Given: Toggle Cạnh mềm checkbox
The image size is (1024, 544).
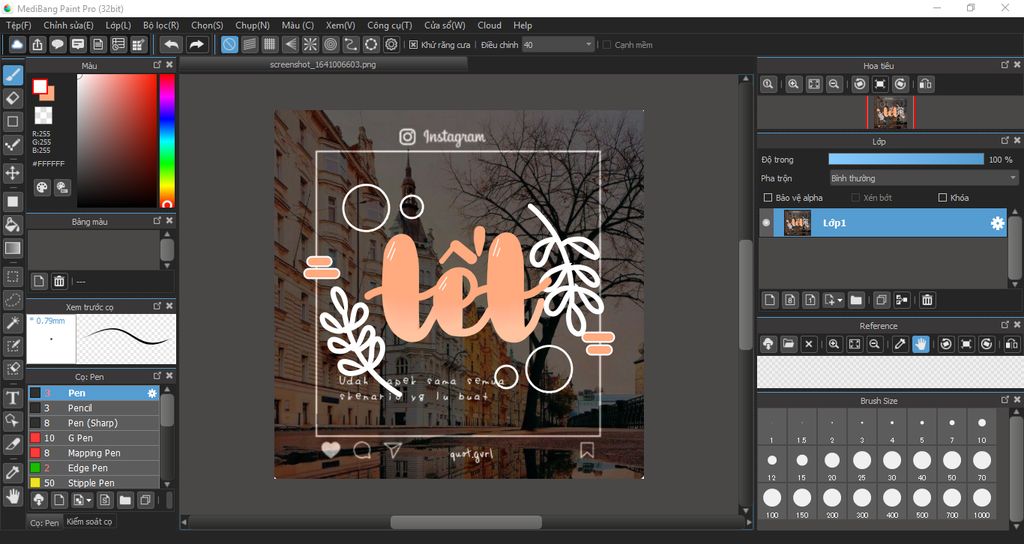Looking at the screenshot, I should tap(607, 44).
